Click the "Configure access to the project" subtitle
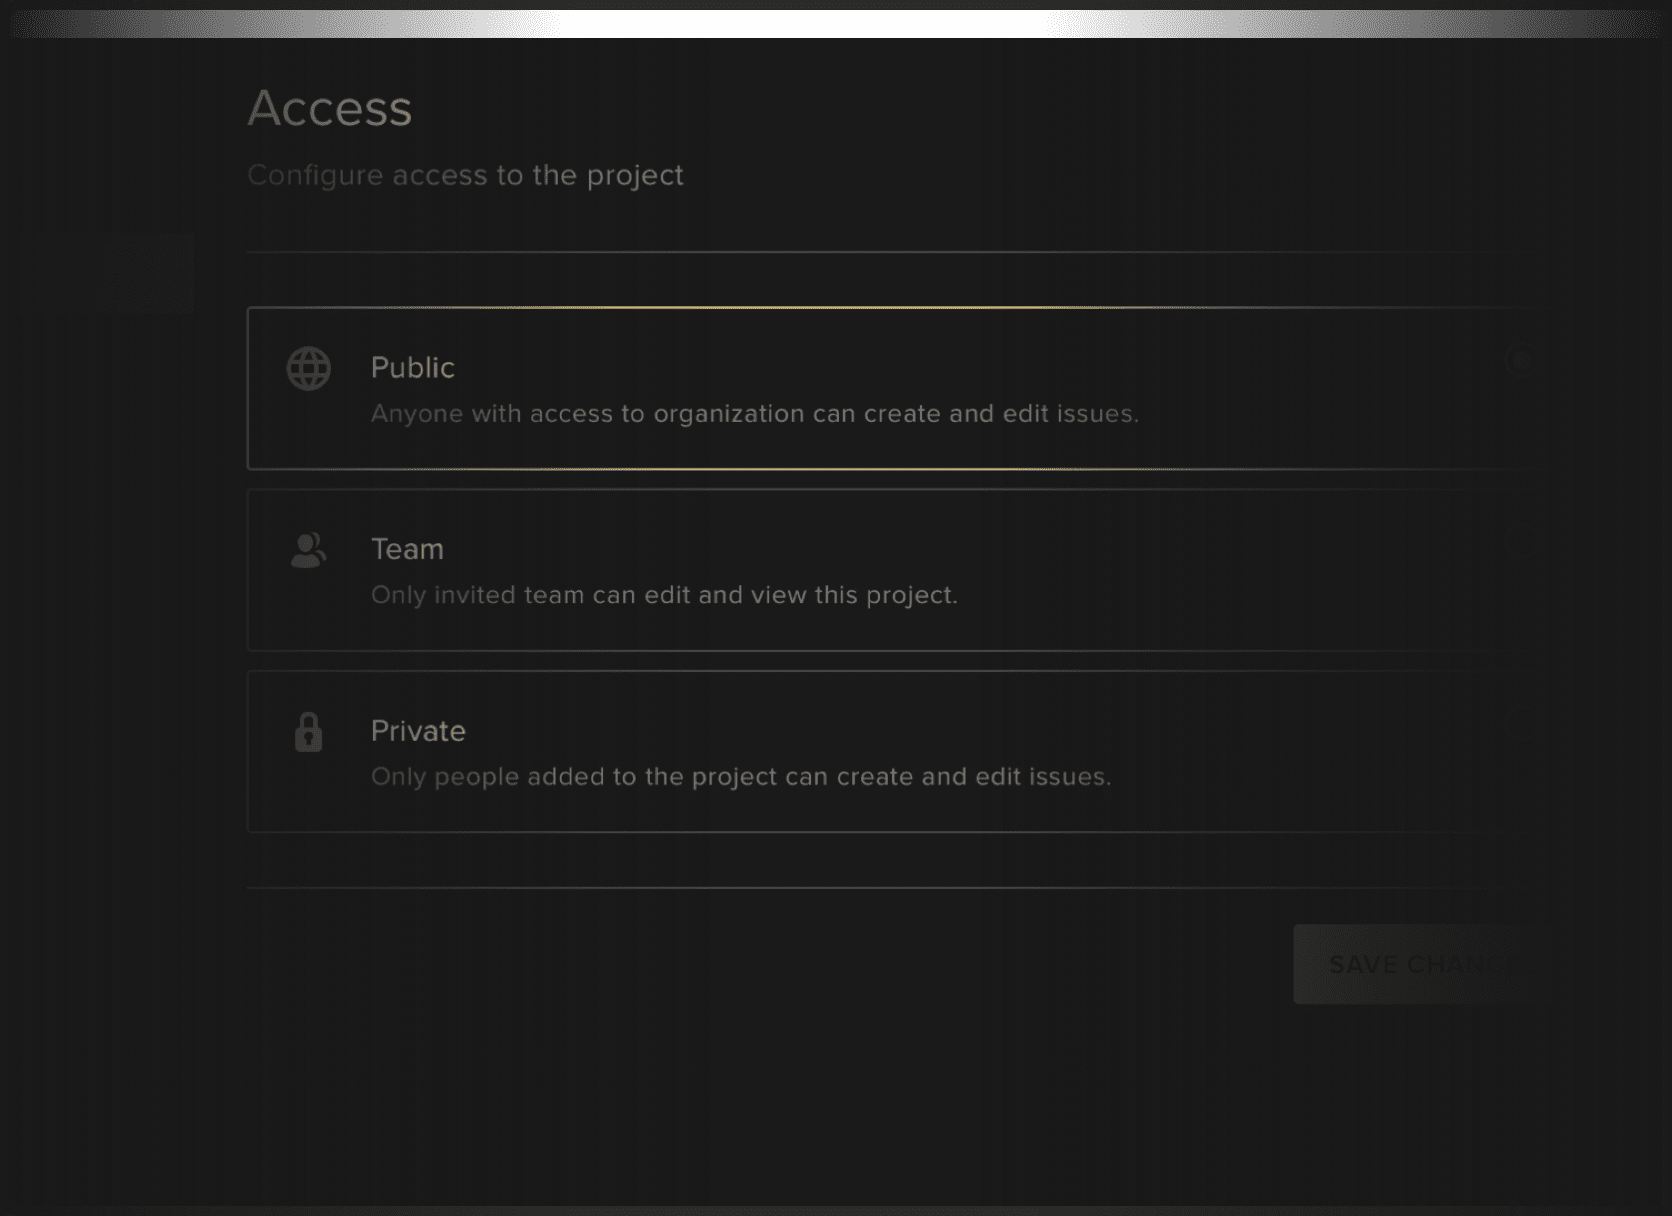1672x1216 pixels. (465, 175)
